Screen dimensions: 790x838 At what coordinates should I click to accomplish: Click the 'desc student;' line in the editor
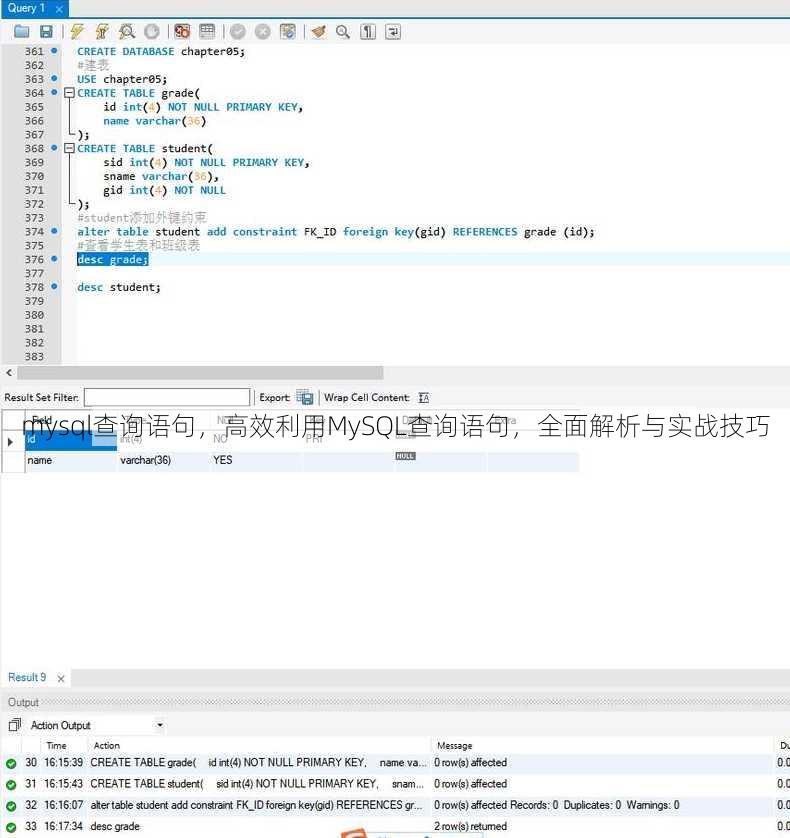[119, 288]
